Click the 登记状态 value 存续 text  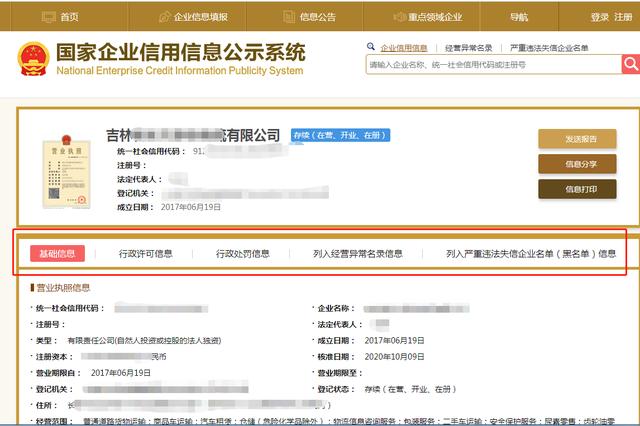pos(410,389)
